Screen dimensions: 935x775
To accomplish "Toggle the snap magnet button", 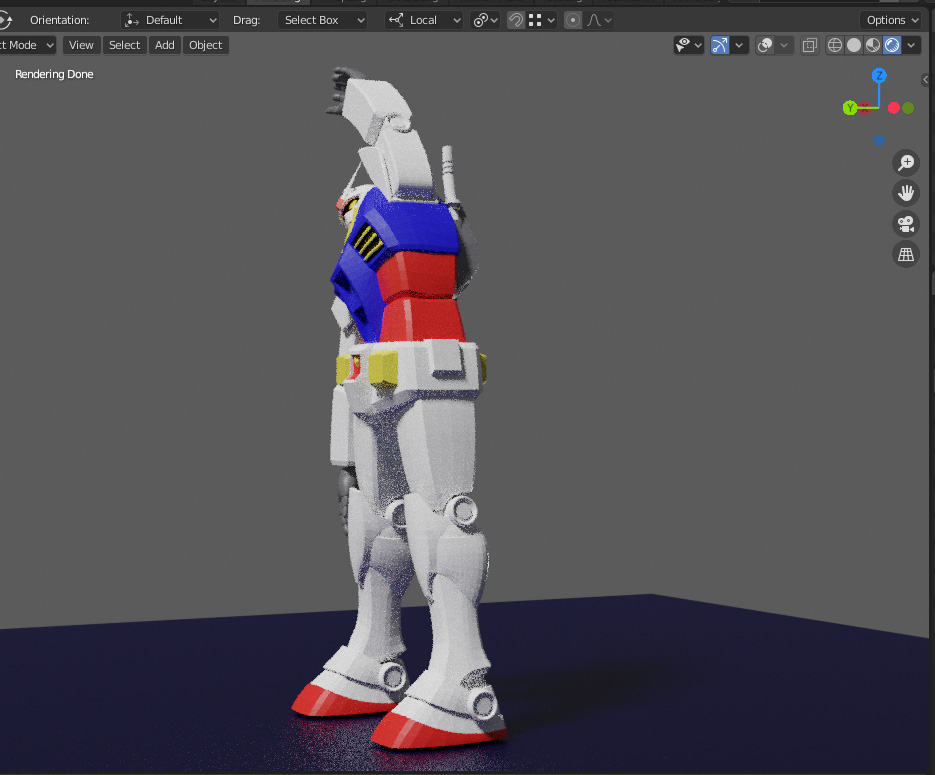I will click(x=516, y=20).
